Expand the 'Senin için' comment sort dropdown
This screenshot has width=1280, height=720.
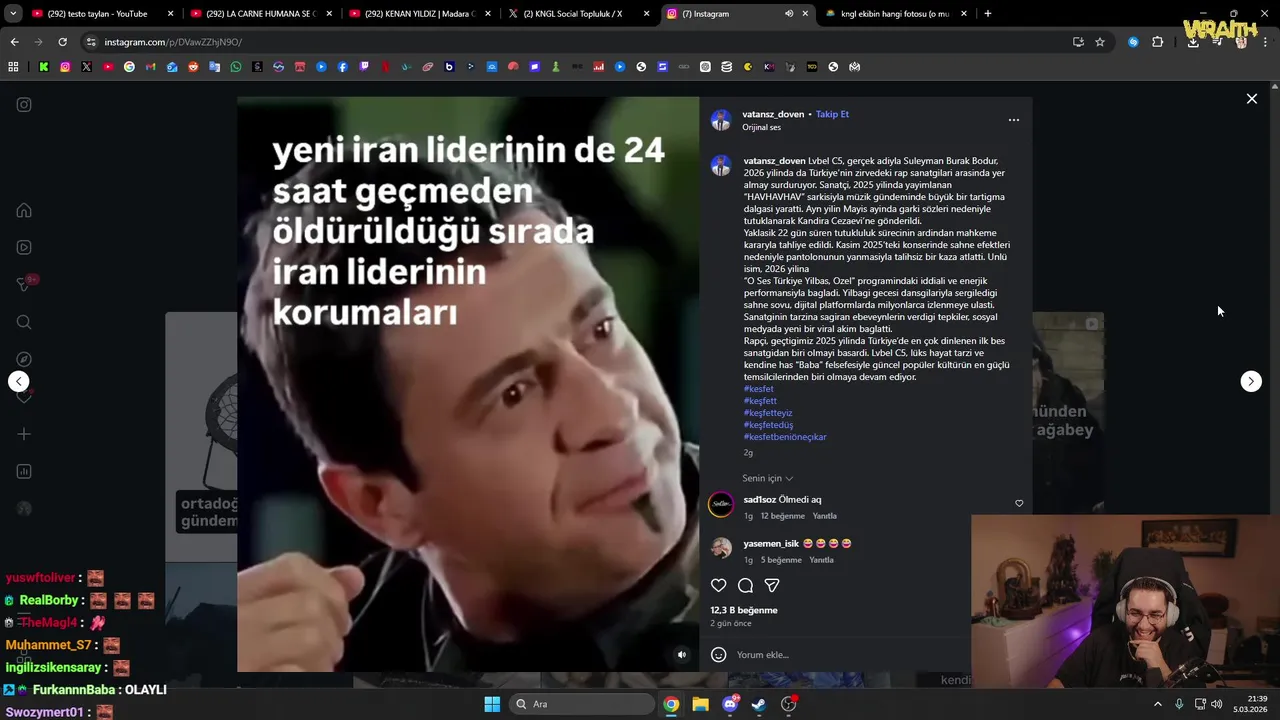click(767, 478)
